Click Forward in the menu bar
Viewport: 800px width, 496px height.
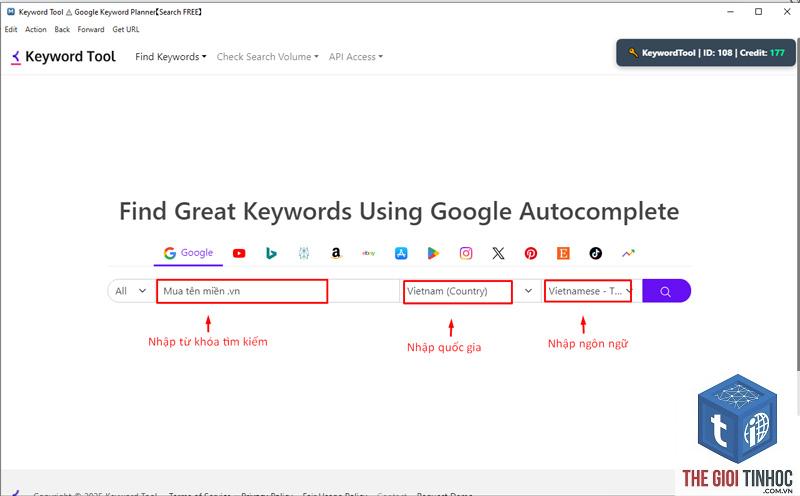coord(91,30)
